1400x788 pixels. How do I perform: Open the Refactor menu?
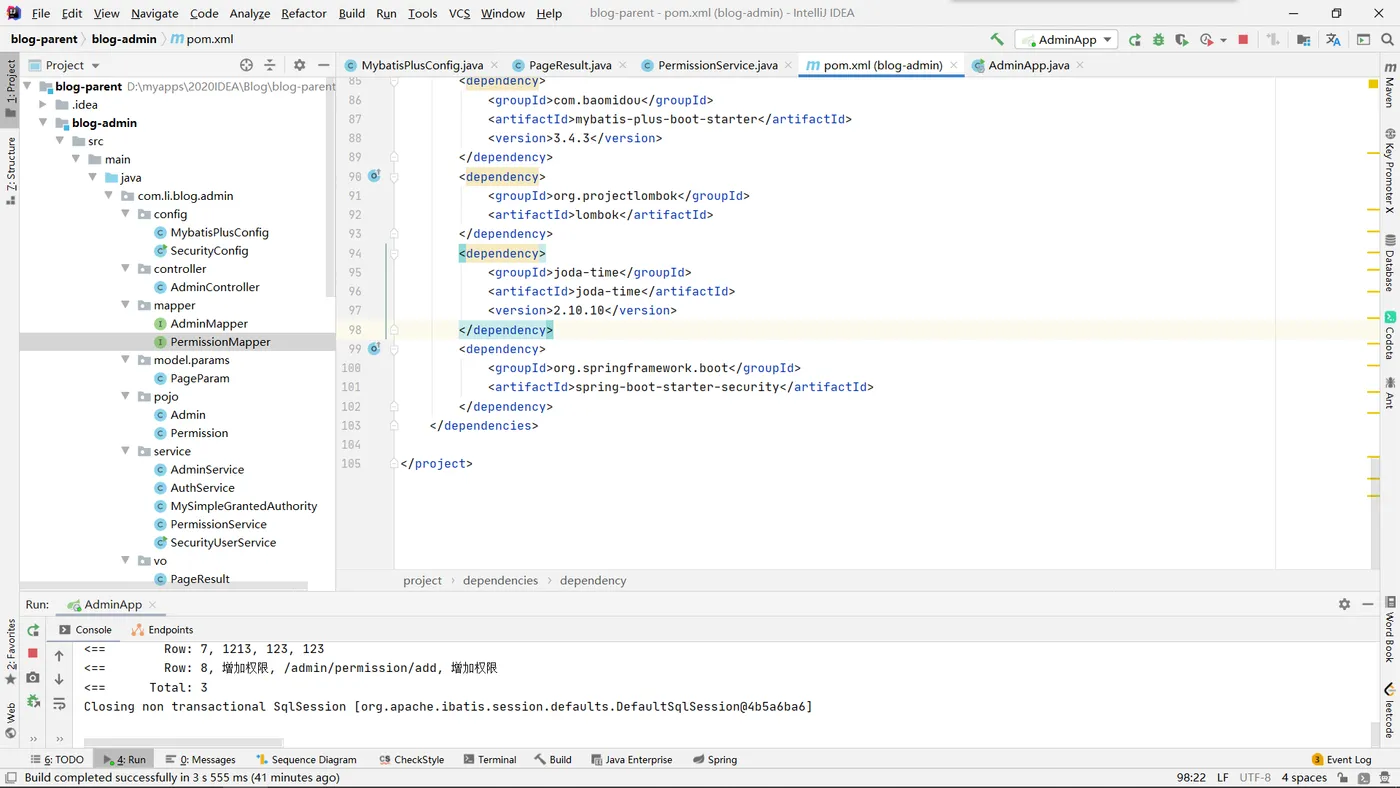(303, 13)
